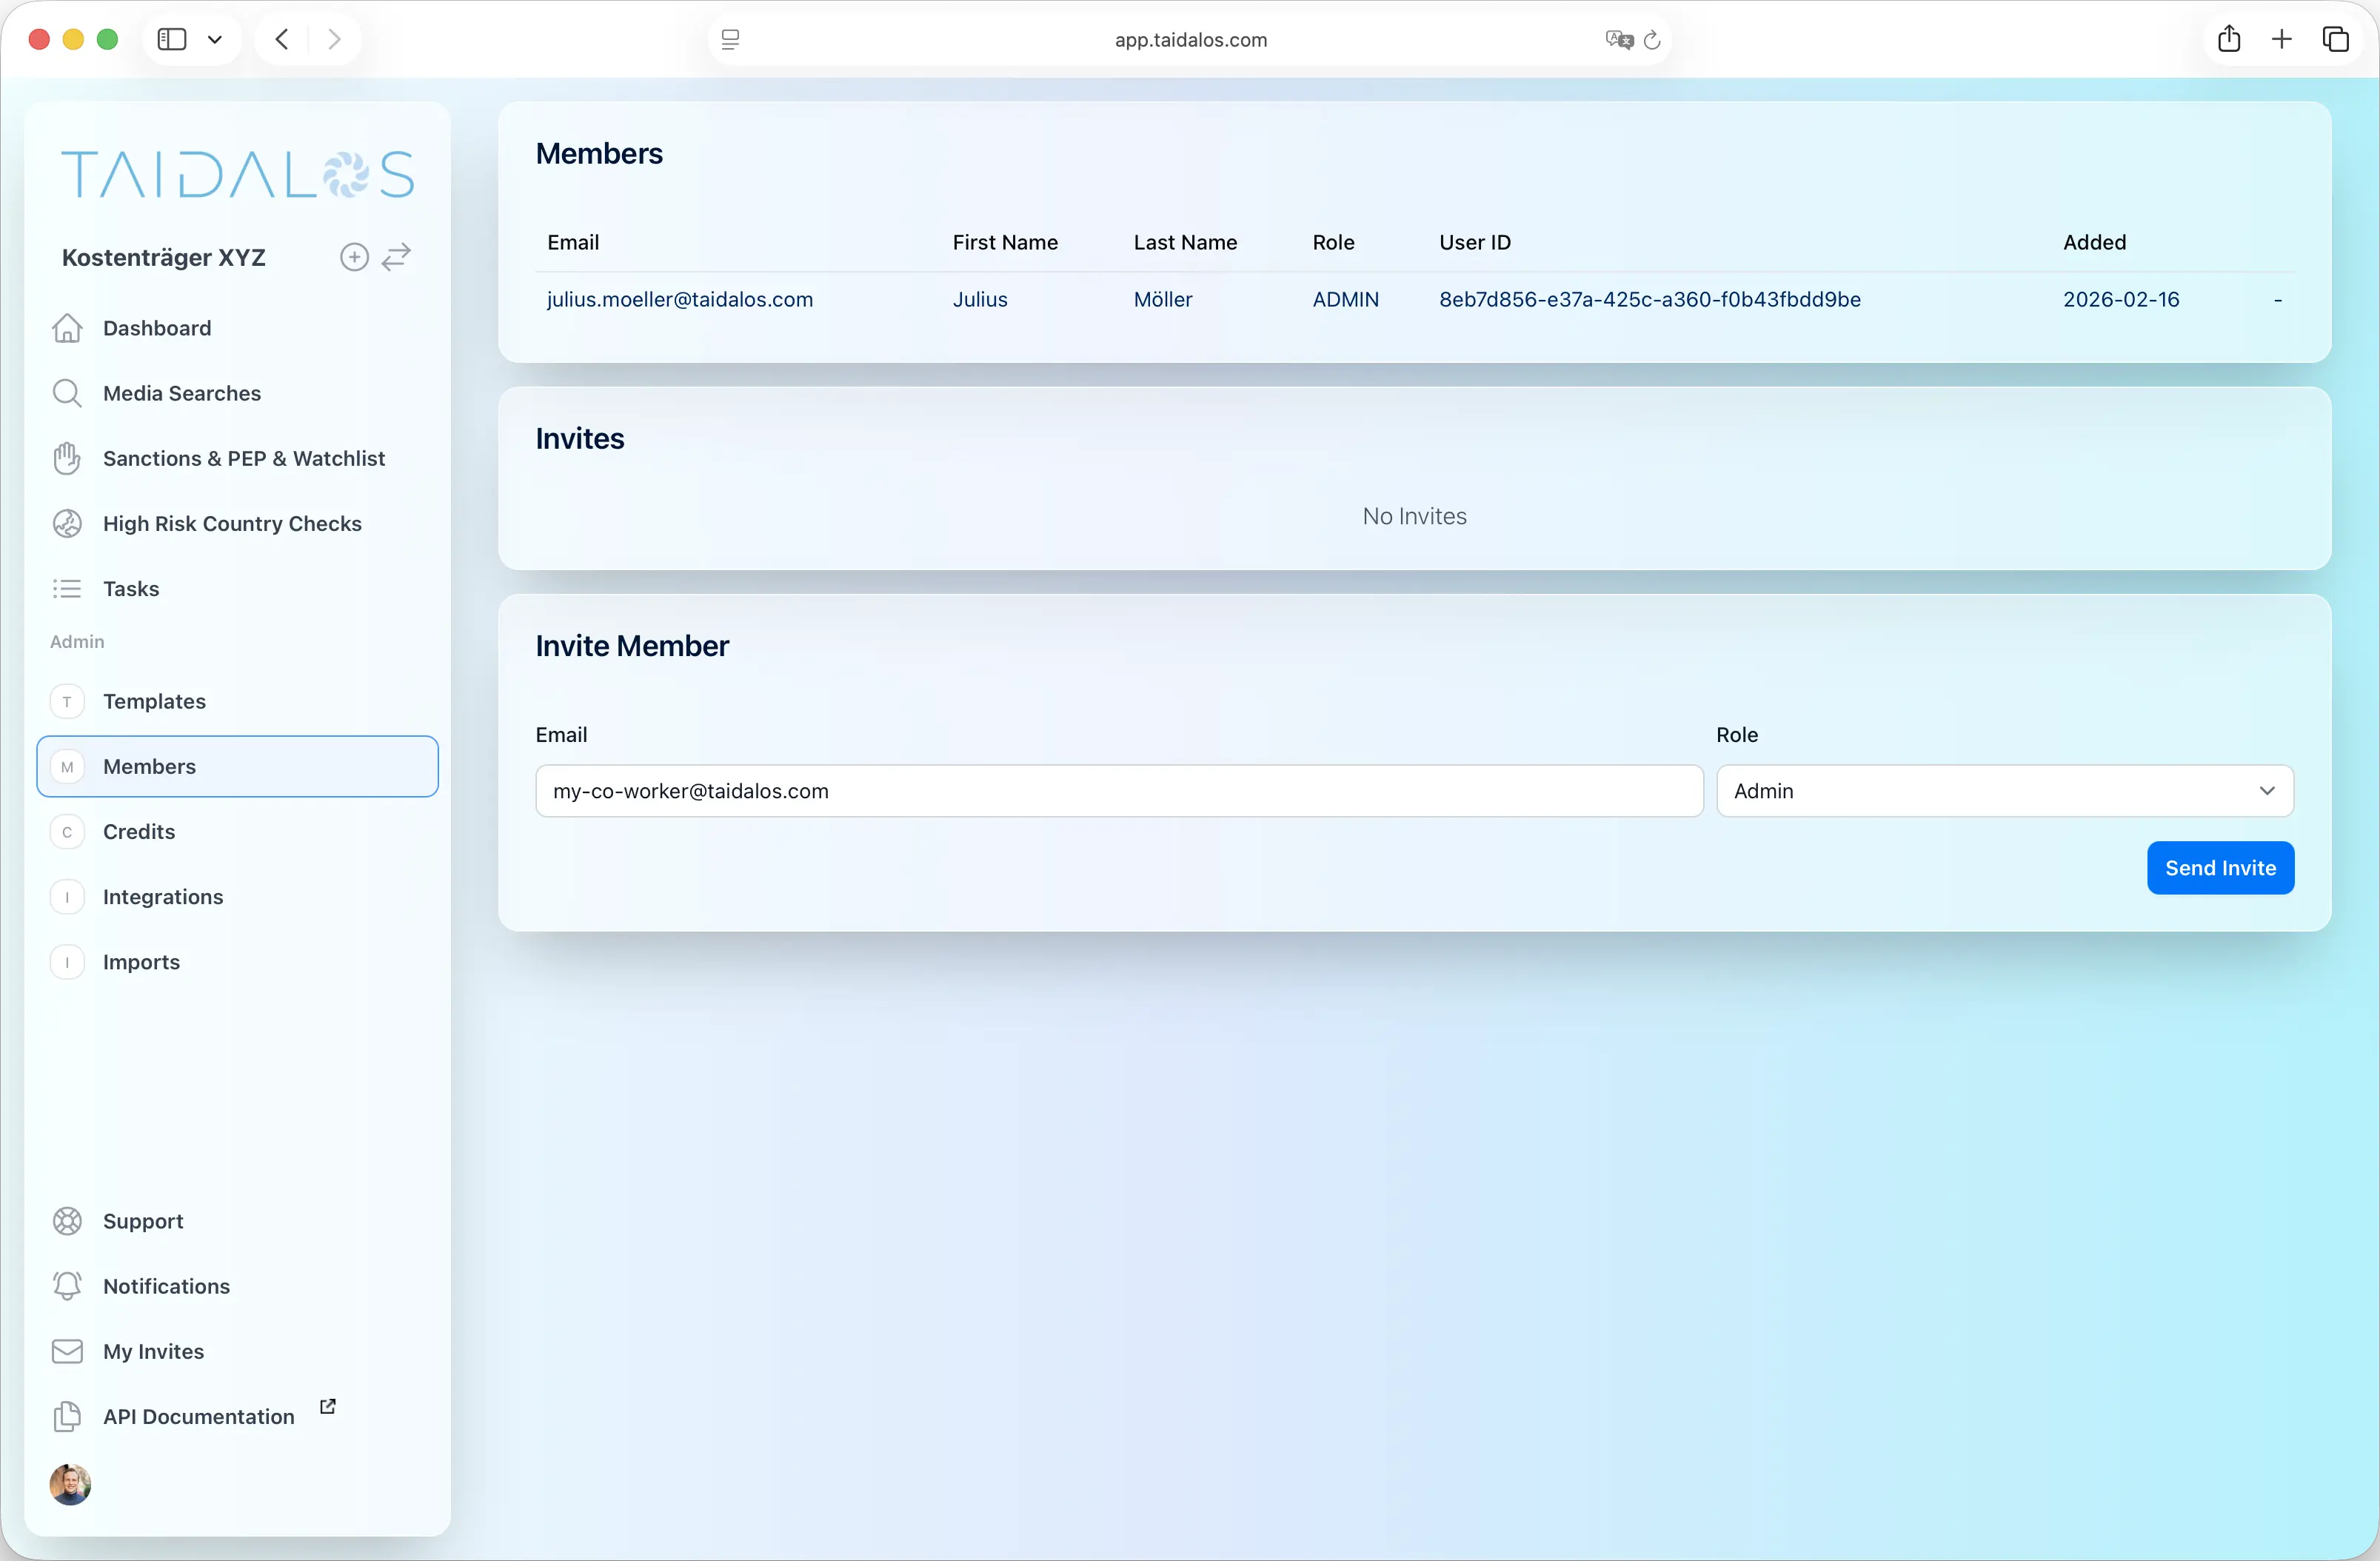Click the Safari share icon
This screenshot has width=2380, height=1561.
point(2228,39)
